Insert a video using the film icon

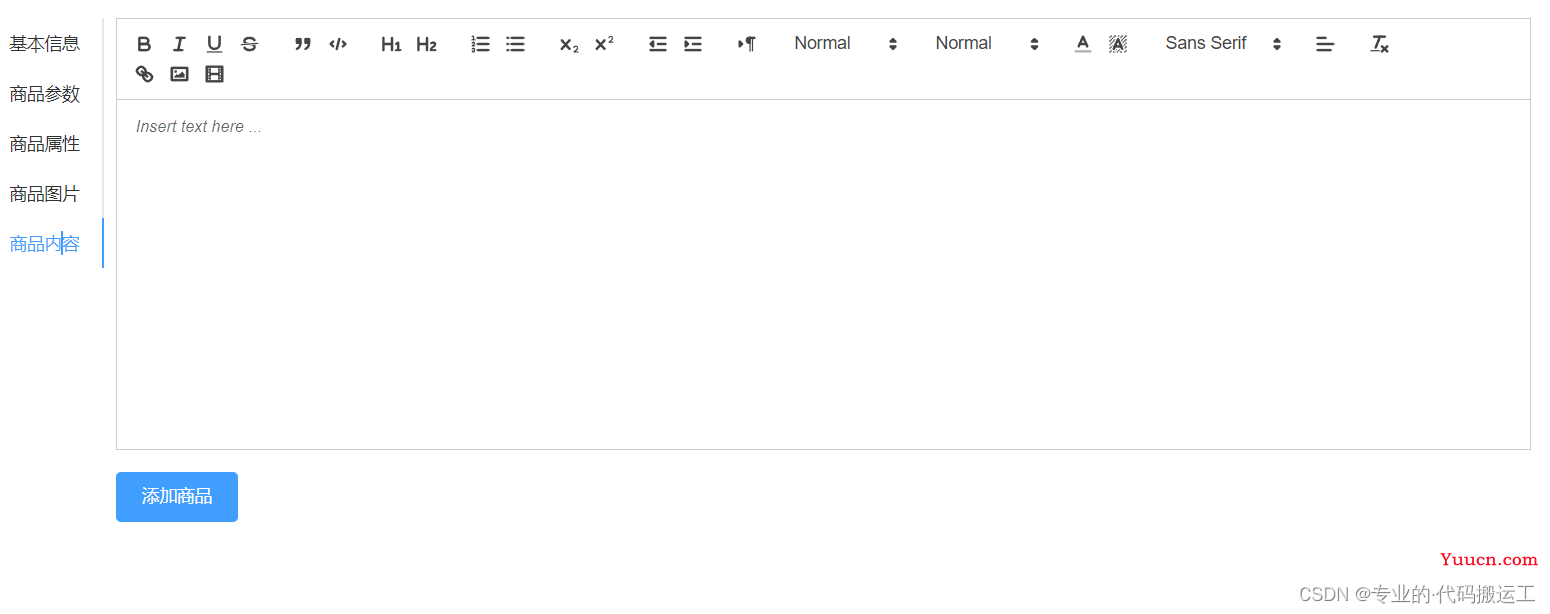(214, 74)
